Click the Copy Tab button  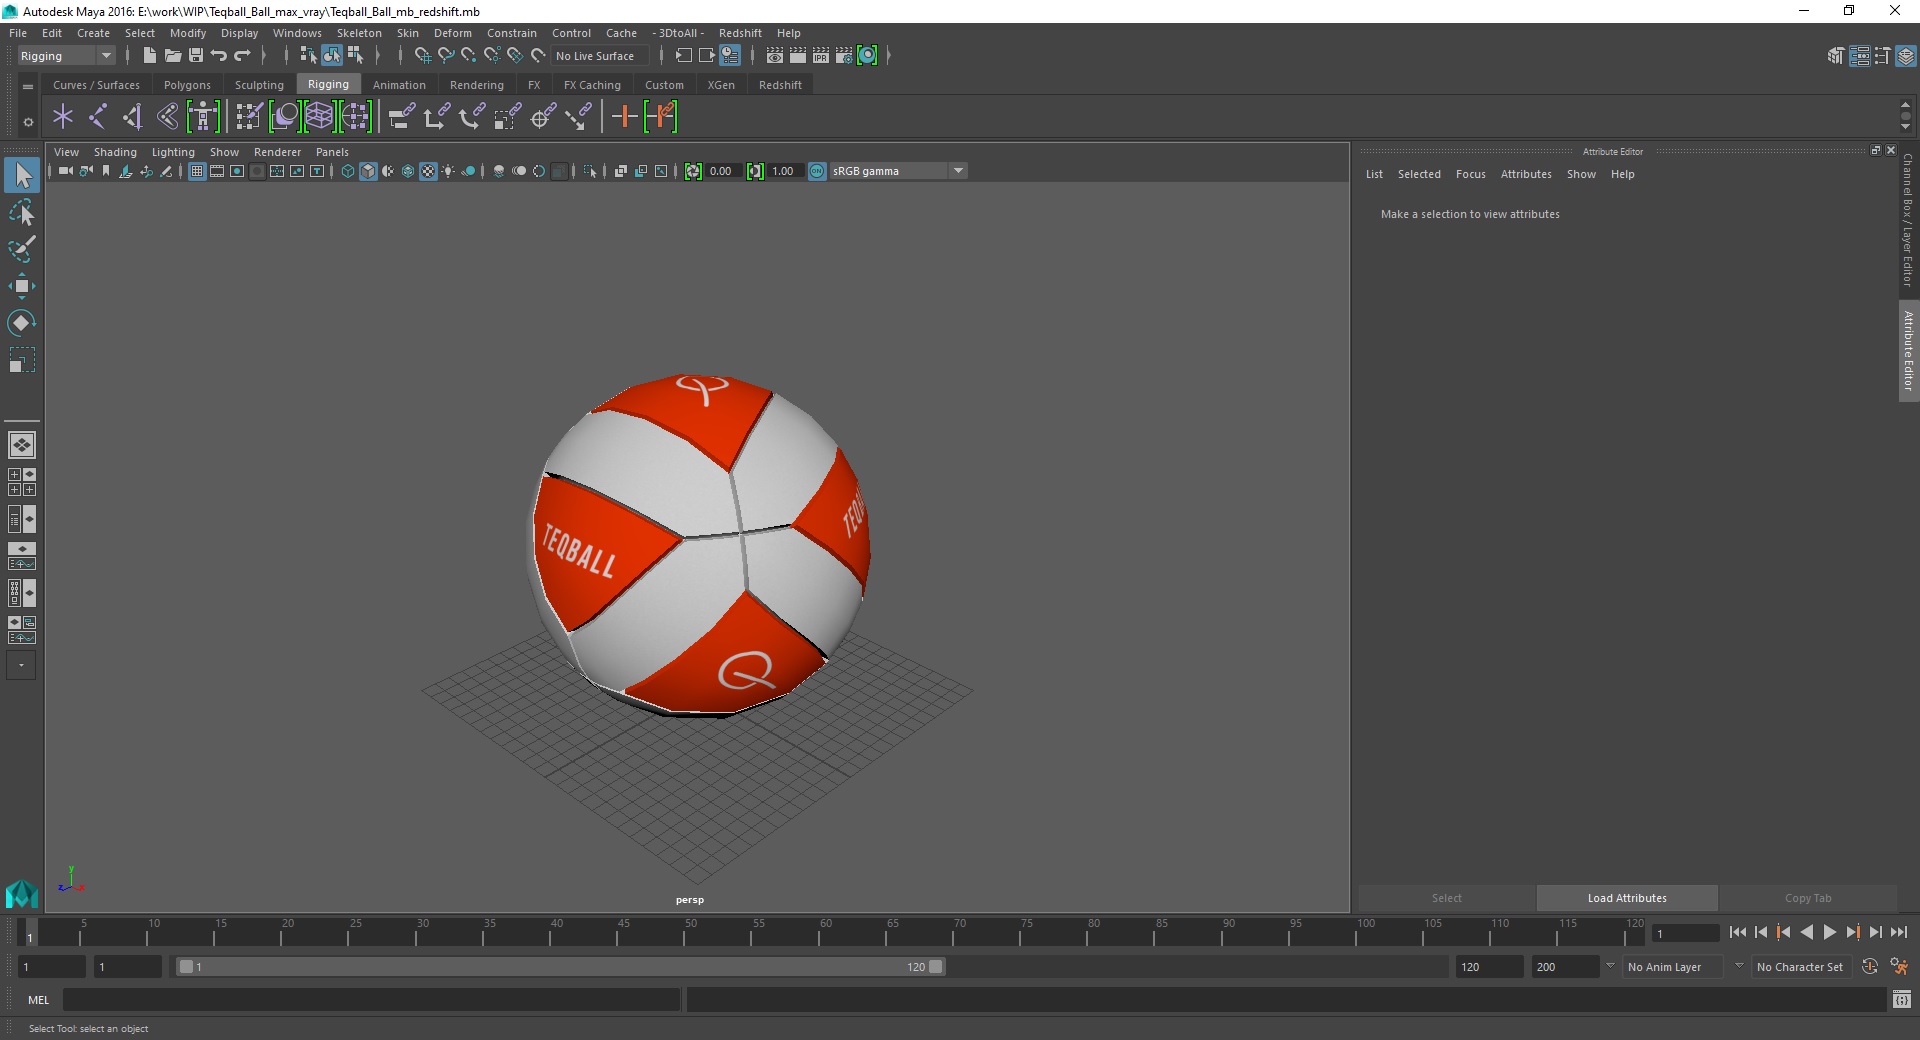pos(1808,898)
